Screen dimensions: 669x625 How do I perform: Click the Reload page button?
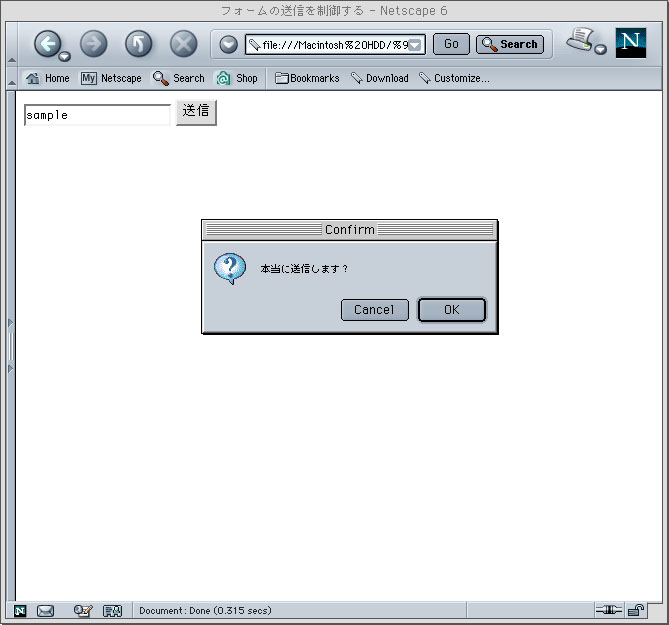[x=138, y=44]
